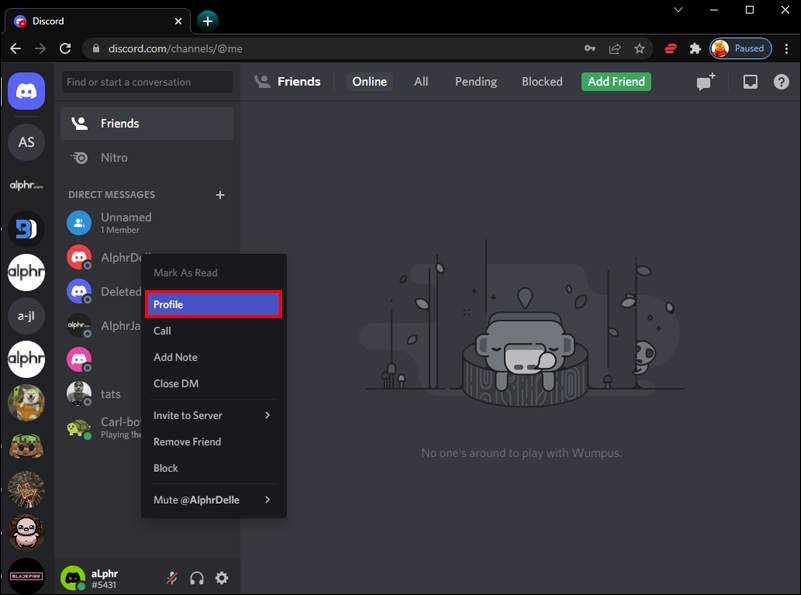Open the Unnamed group DM
This screenshot has height=595, width=801.
[147, 223]
